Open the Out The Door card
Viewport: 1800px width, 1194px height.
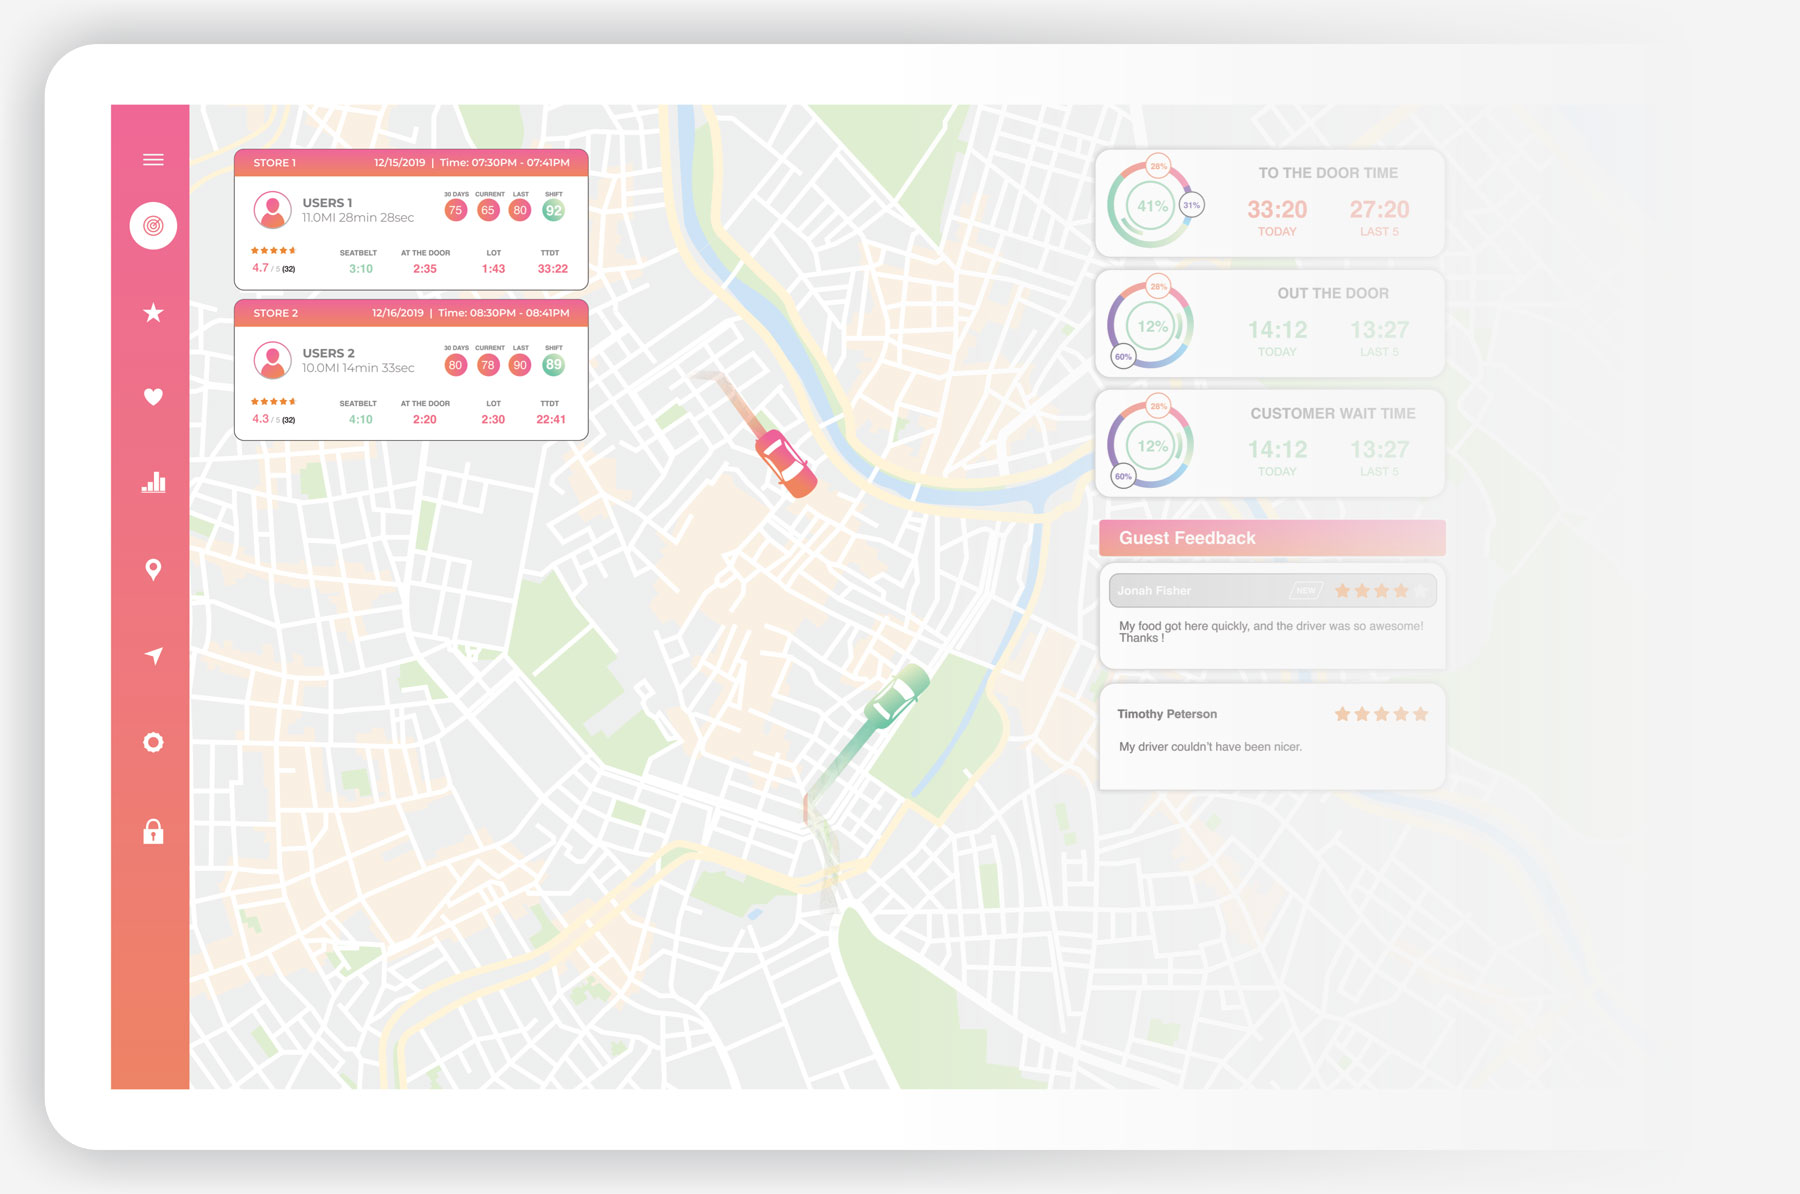click(1270, 323)
